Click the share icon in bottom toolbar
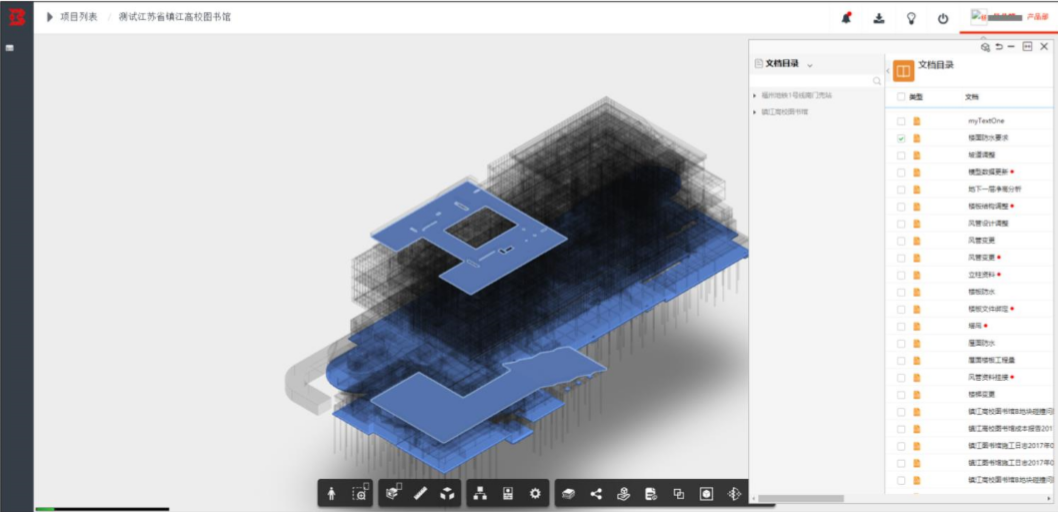 click(x=596, y=494)
